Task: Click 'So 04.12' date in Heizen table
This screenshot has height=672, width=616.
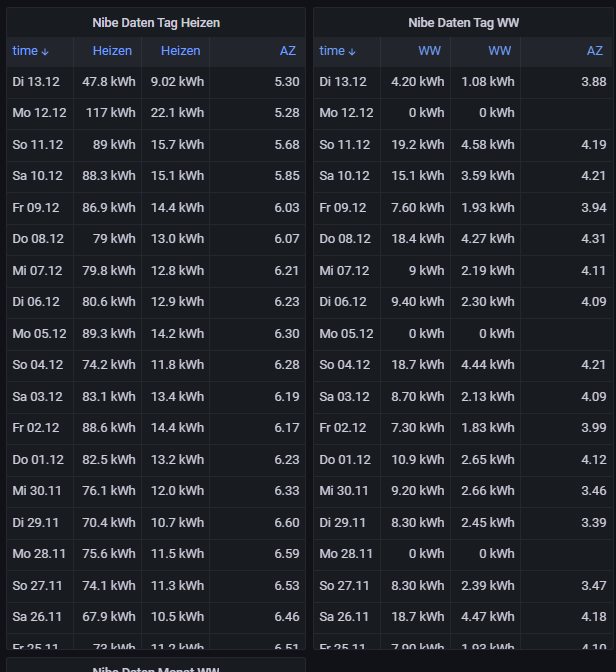Action: [x=38, y=365]
